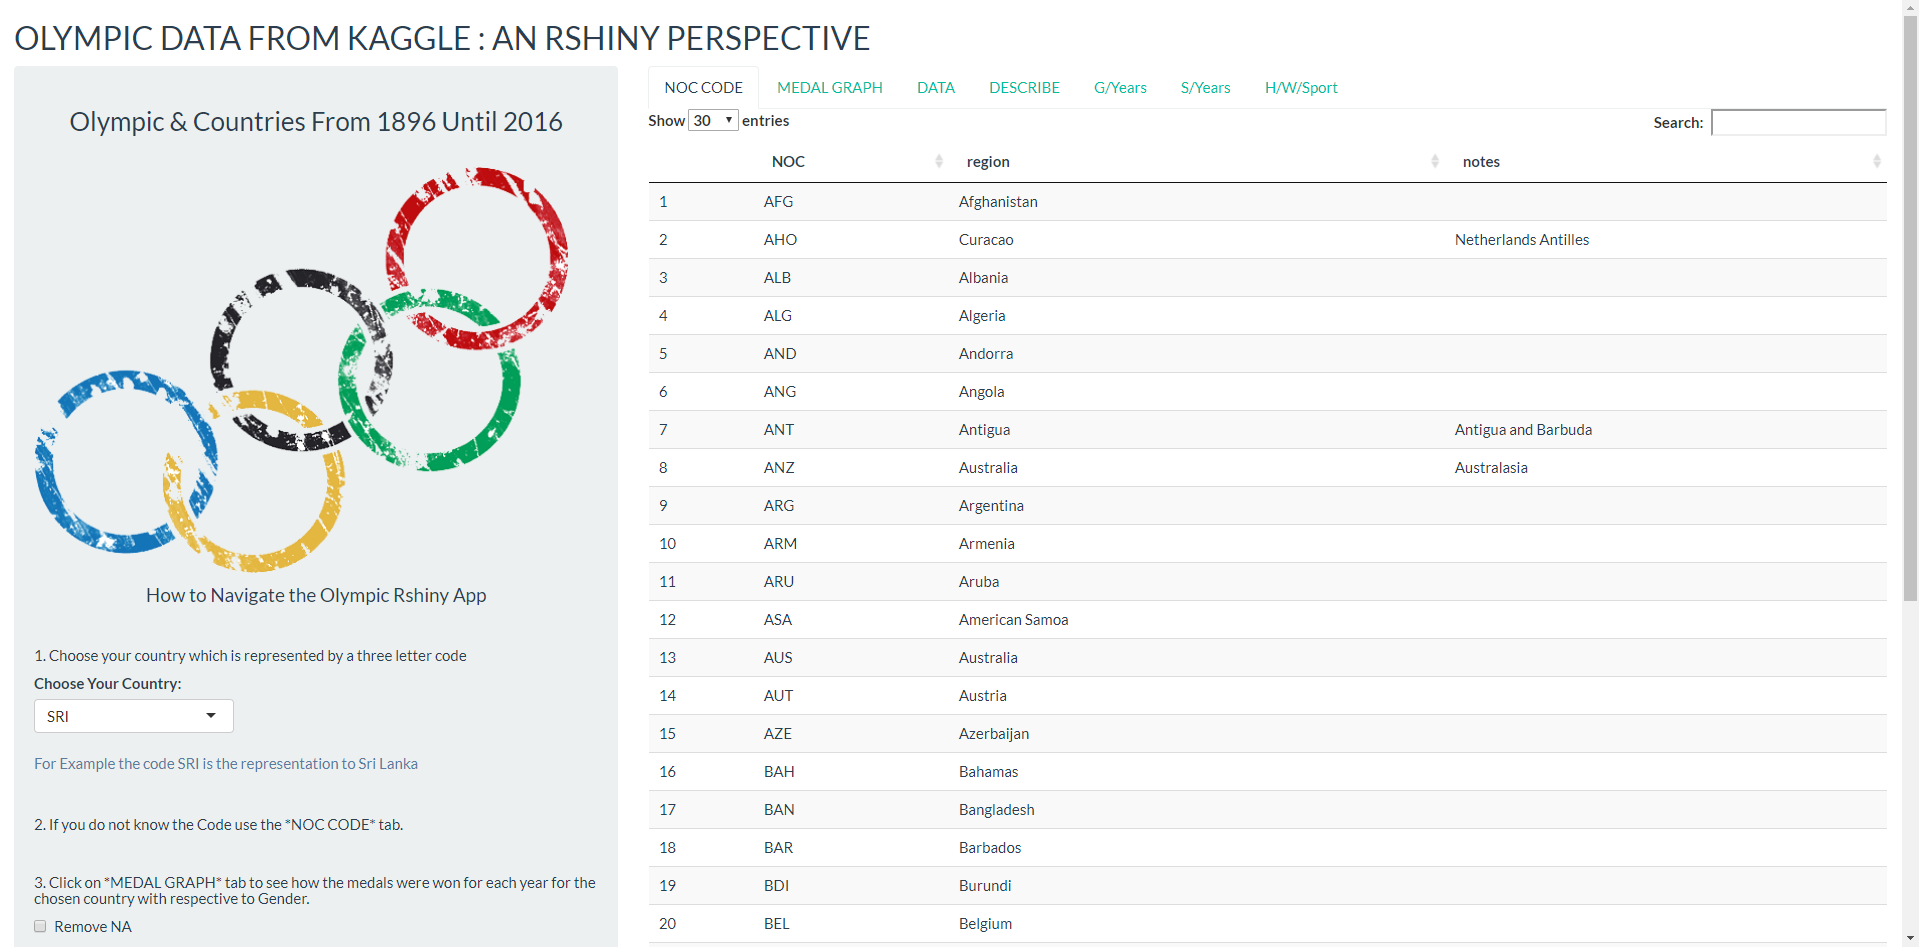Open the Show entries count dropdown
1919x947 pixels.
[713, 120]
